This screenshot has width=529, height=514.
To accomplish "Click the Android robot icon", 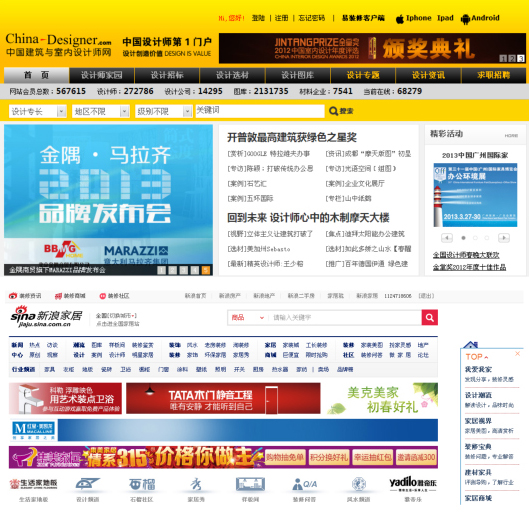I will (465, 19).
